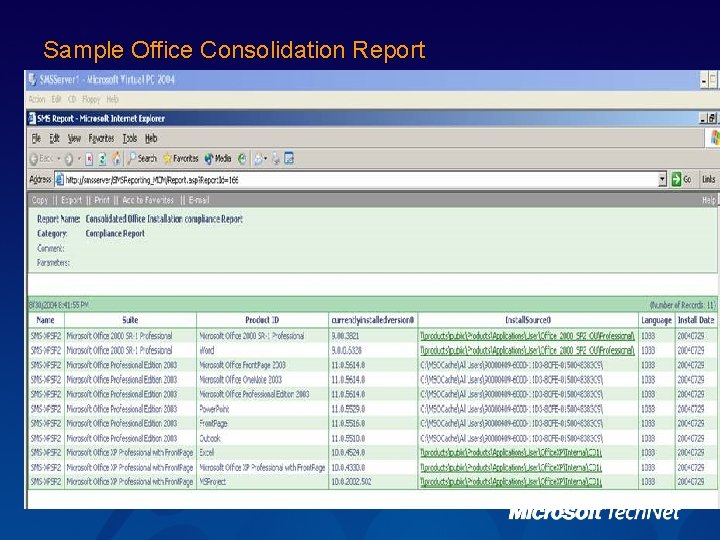Open Virtual PC CD menu
The width and height of the screenshot is (720, 540).
[x=72, y=99]
